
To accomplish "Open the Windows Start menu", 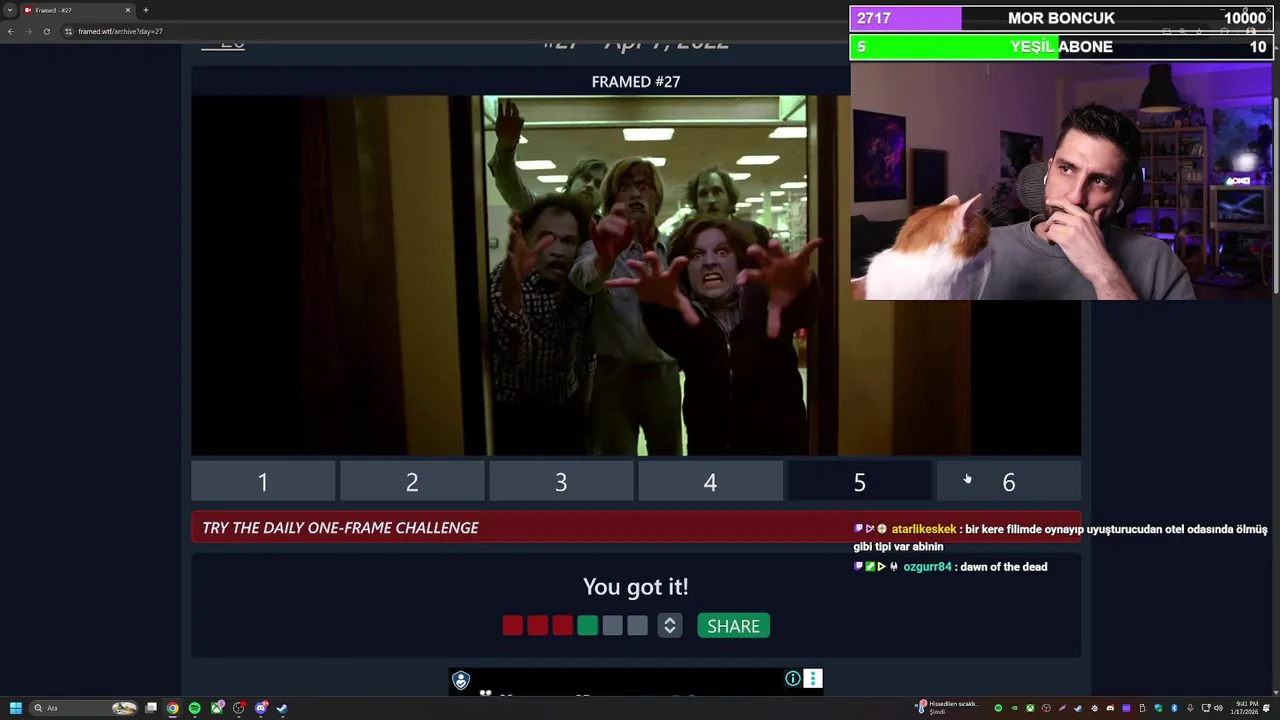I will click(15, 708).
